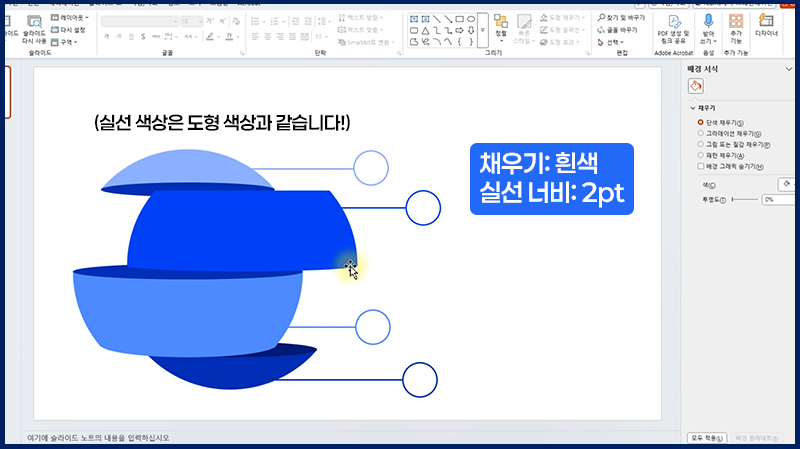Click the blue 채우기: 흰색 callout box
Image resolution: width=800 pixels, height=449 pixels.
tap(552, 179)
